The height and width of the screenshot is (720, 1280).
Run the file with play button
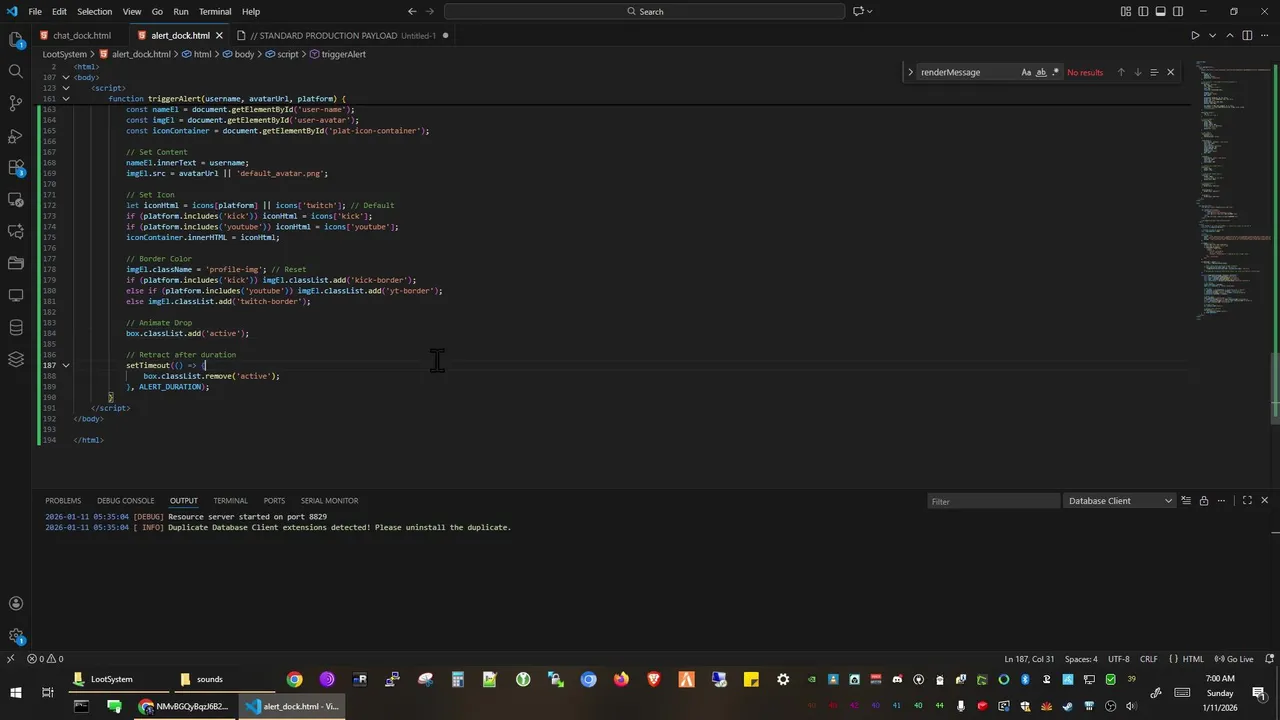[1195, 35]
